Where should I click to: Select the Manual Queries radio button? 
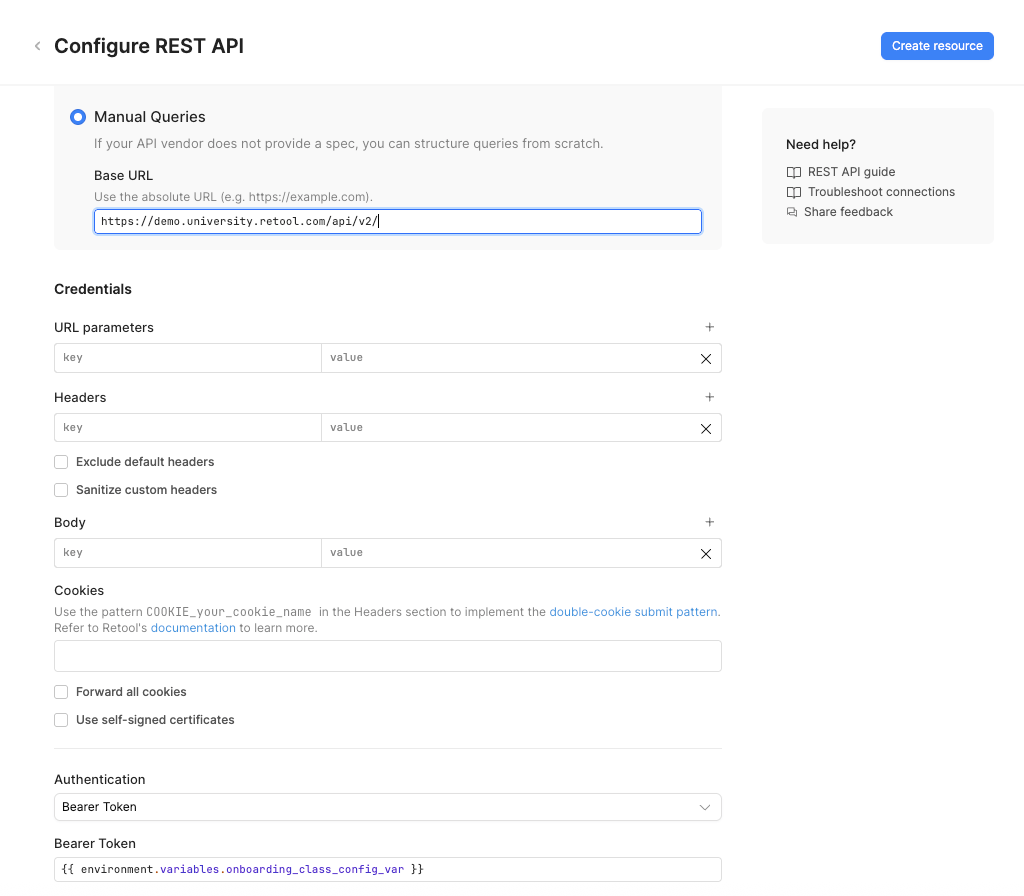(78, 117)
